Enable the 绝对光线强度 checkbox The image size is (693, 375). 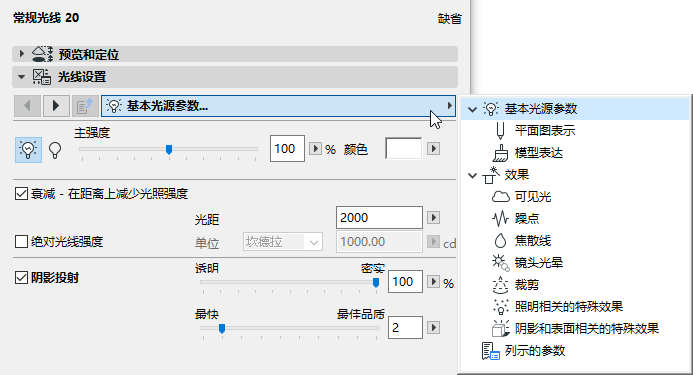click(21, 241)
